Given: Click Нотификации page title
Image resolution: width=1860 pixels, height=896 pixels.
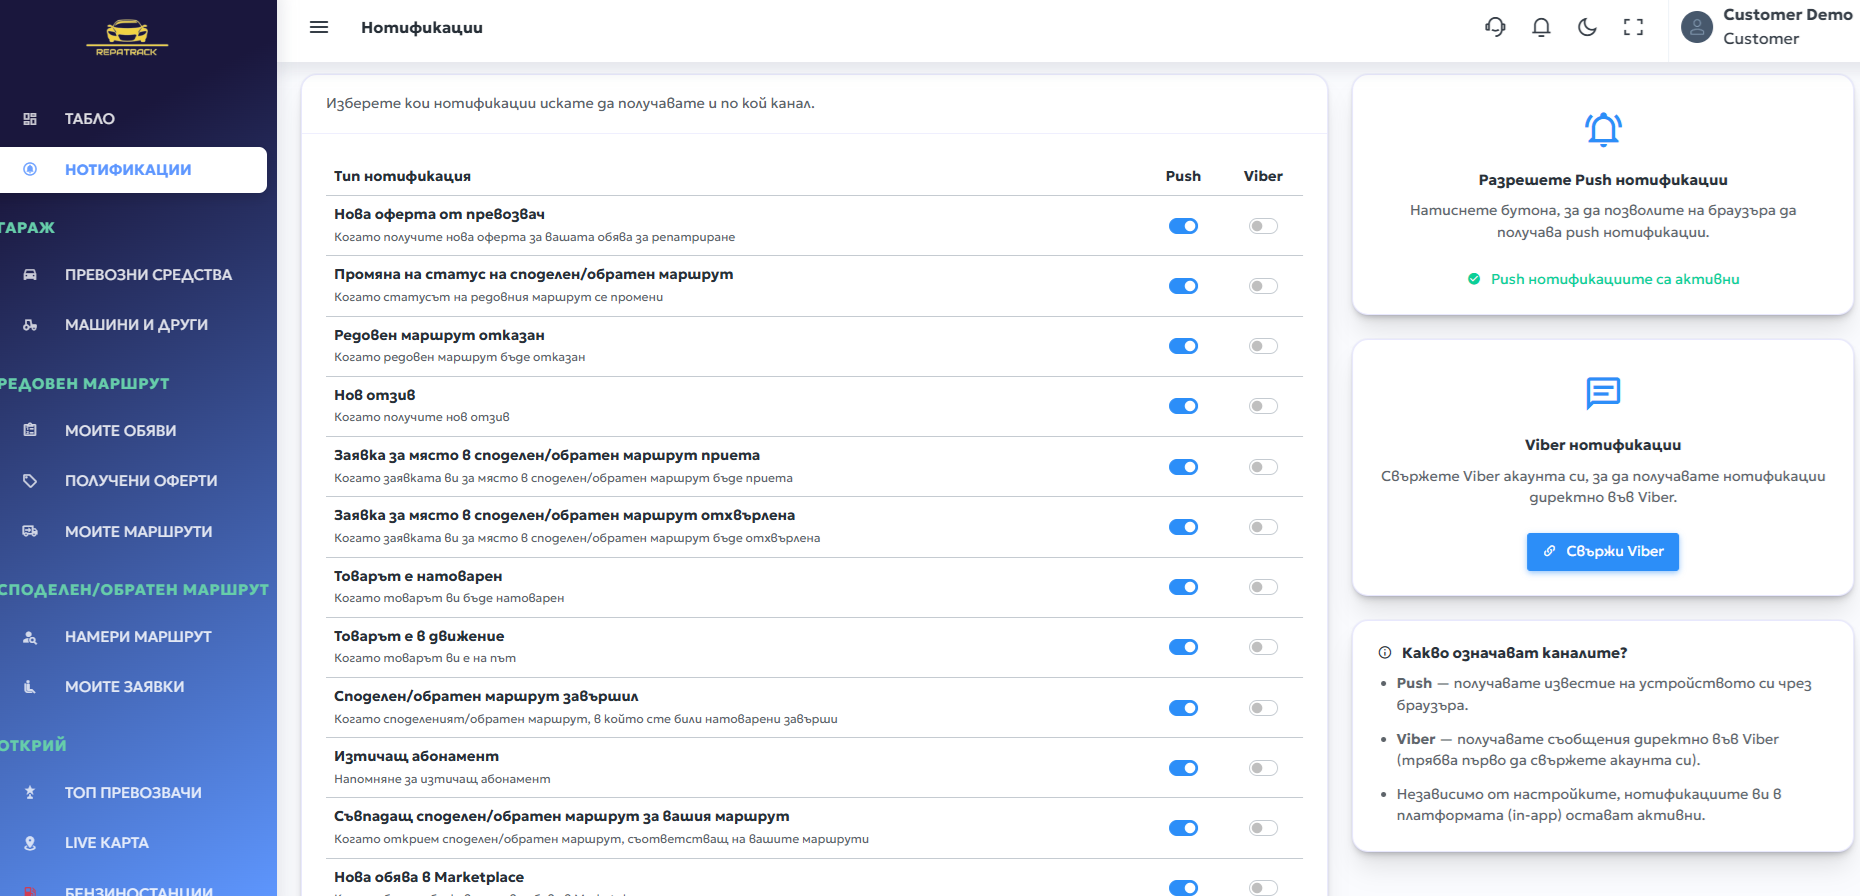Looking at the screenshot, I should point(422,28).
